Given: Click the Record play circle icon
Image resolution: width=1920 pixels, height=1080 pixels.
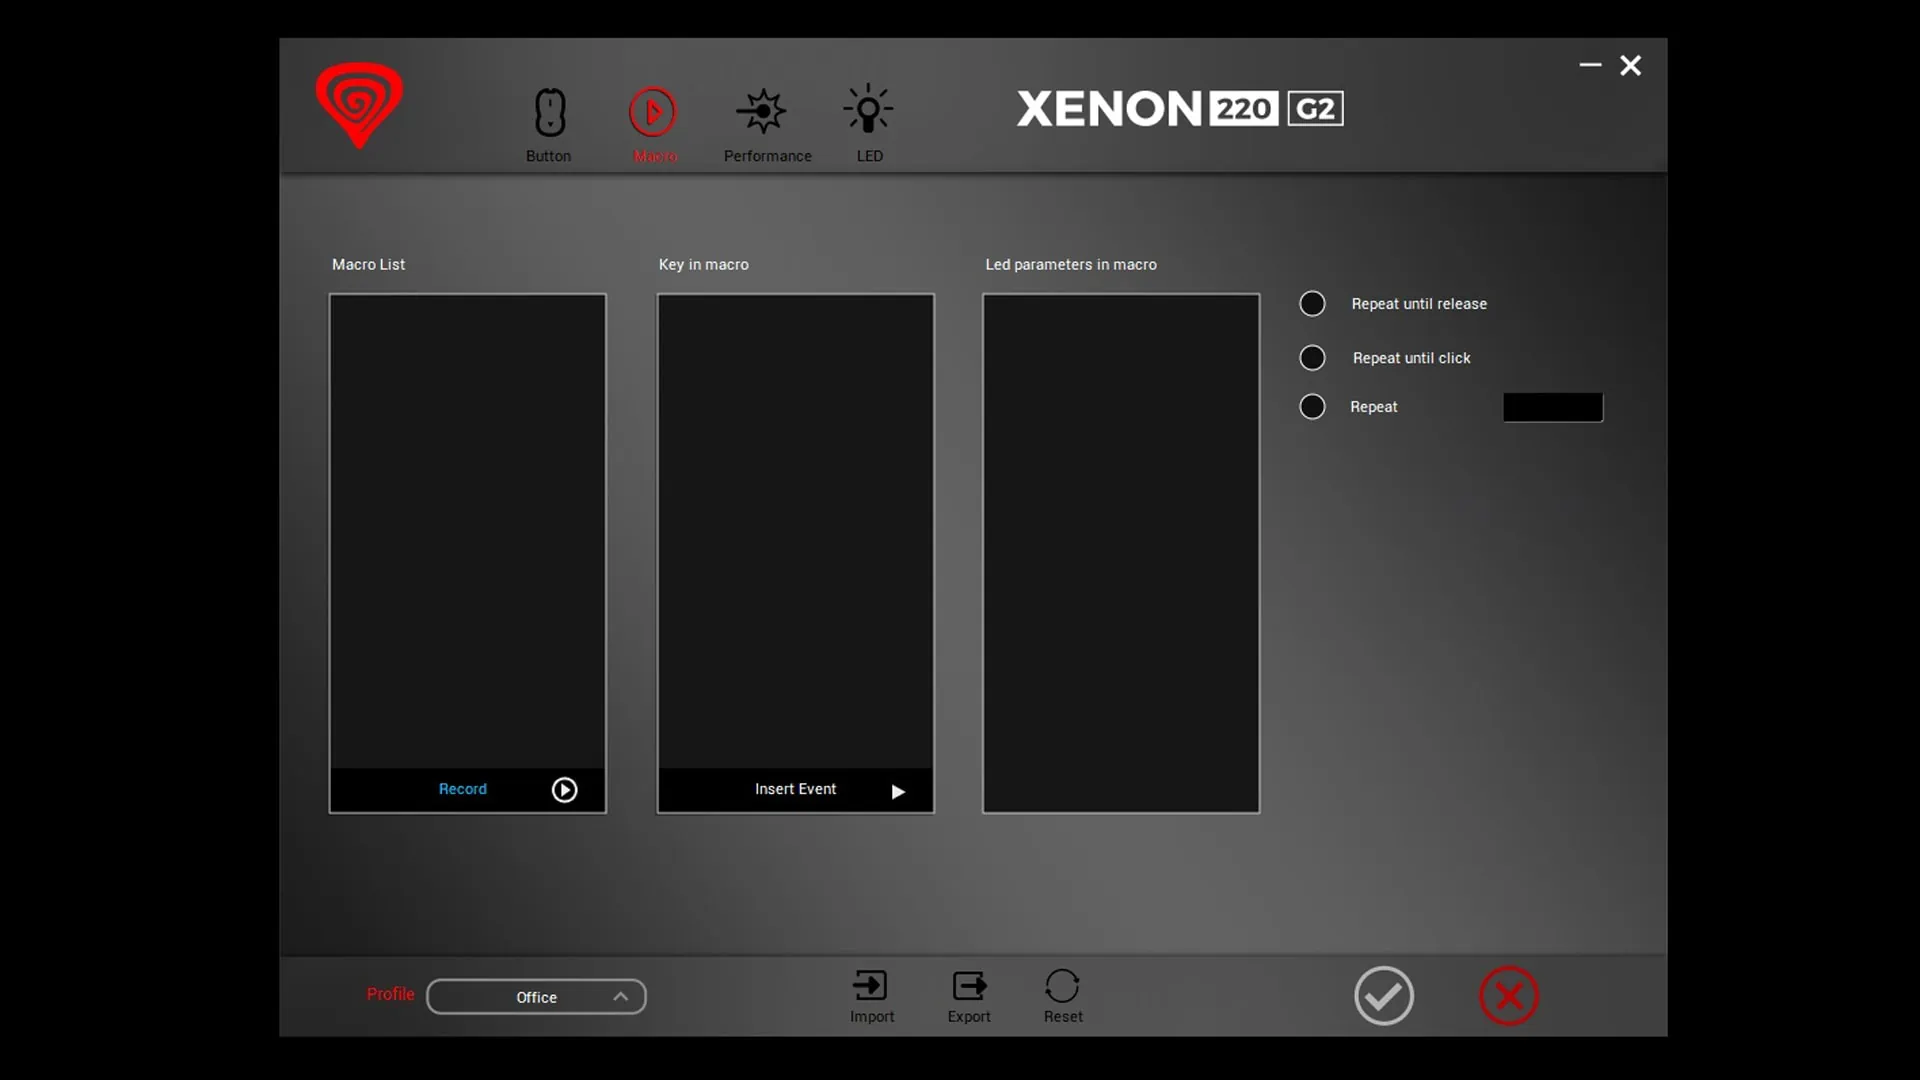Looking at the screenshot, I should [x=564, y=790].
